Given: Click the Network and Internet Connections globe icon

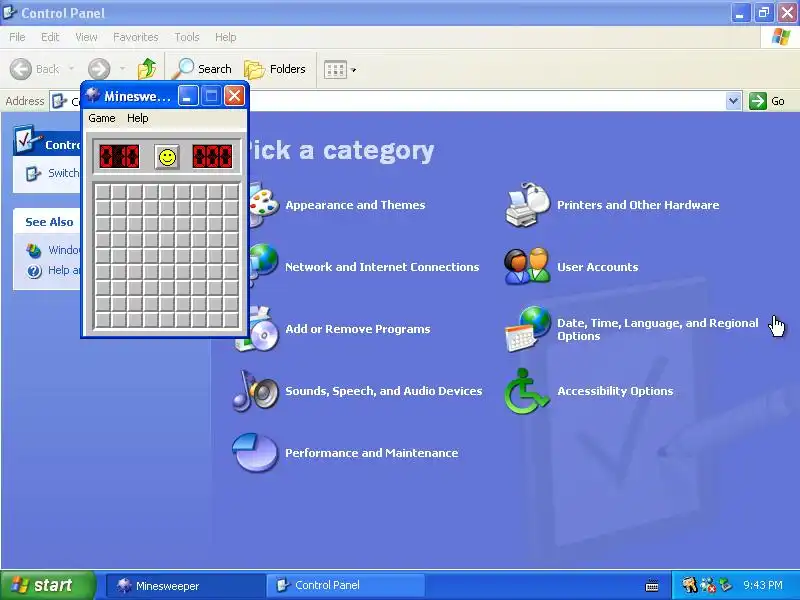Looking at the screenshot, I should [x=264, y=266].
